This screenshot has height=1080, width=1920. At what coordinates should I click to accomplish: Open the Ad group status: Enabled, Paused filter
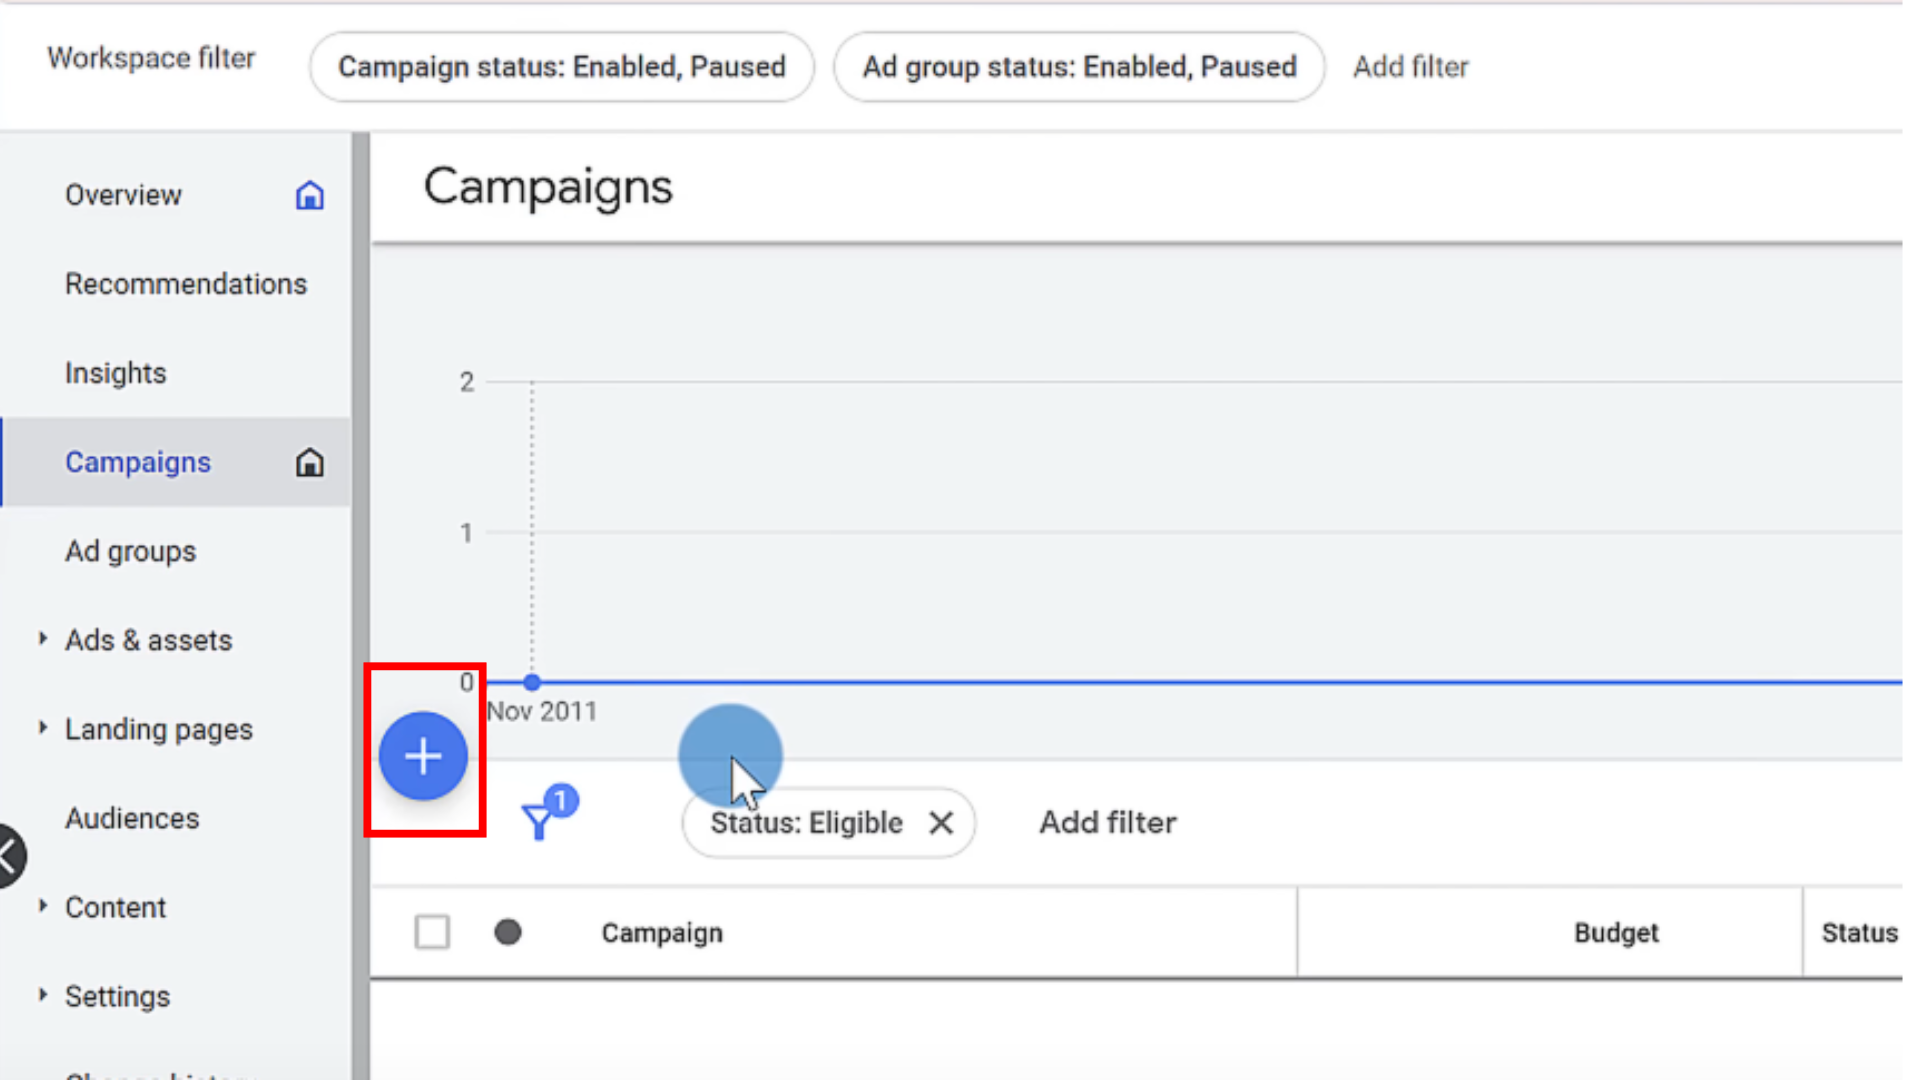click(1079, 66)
